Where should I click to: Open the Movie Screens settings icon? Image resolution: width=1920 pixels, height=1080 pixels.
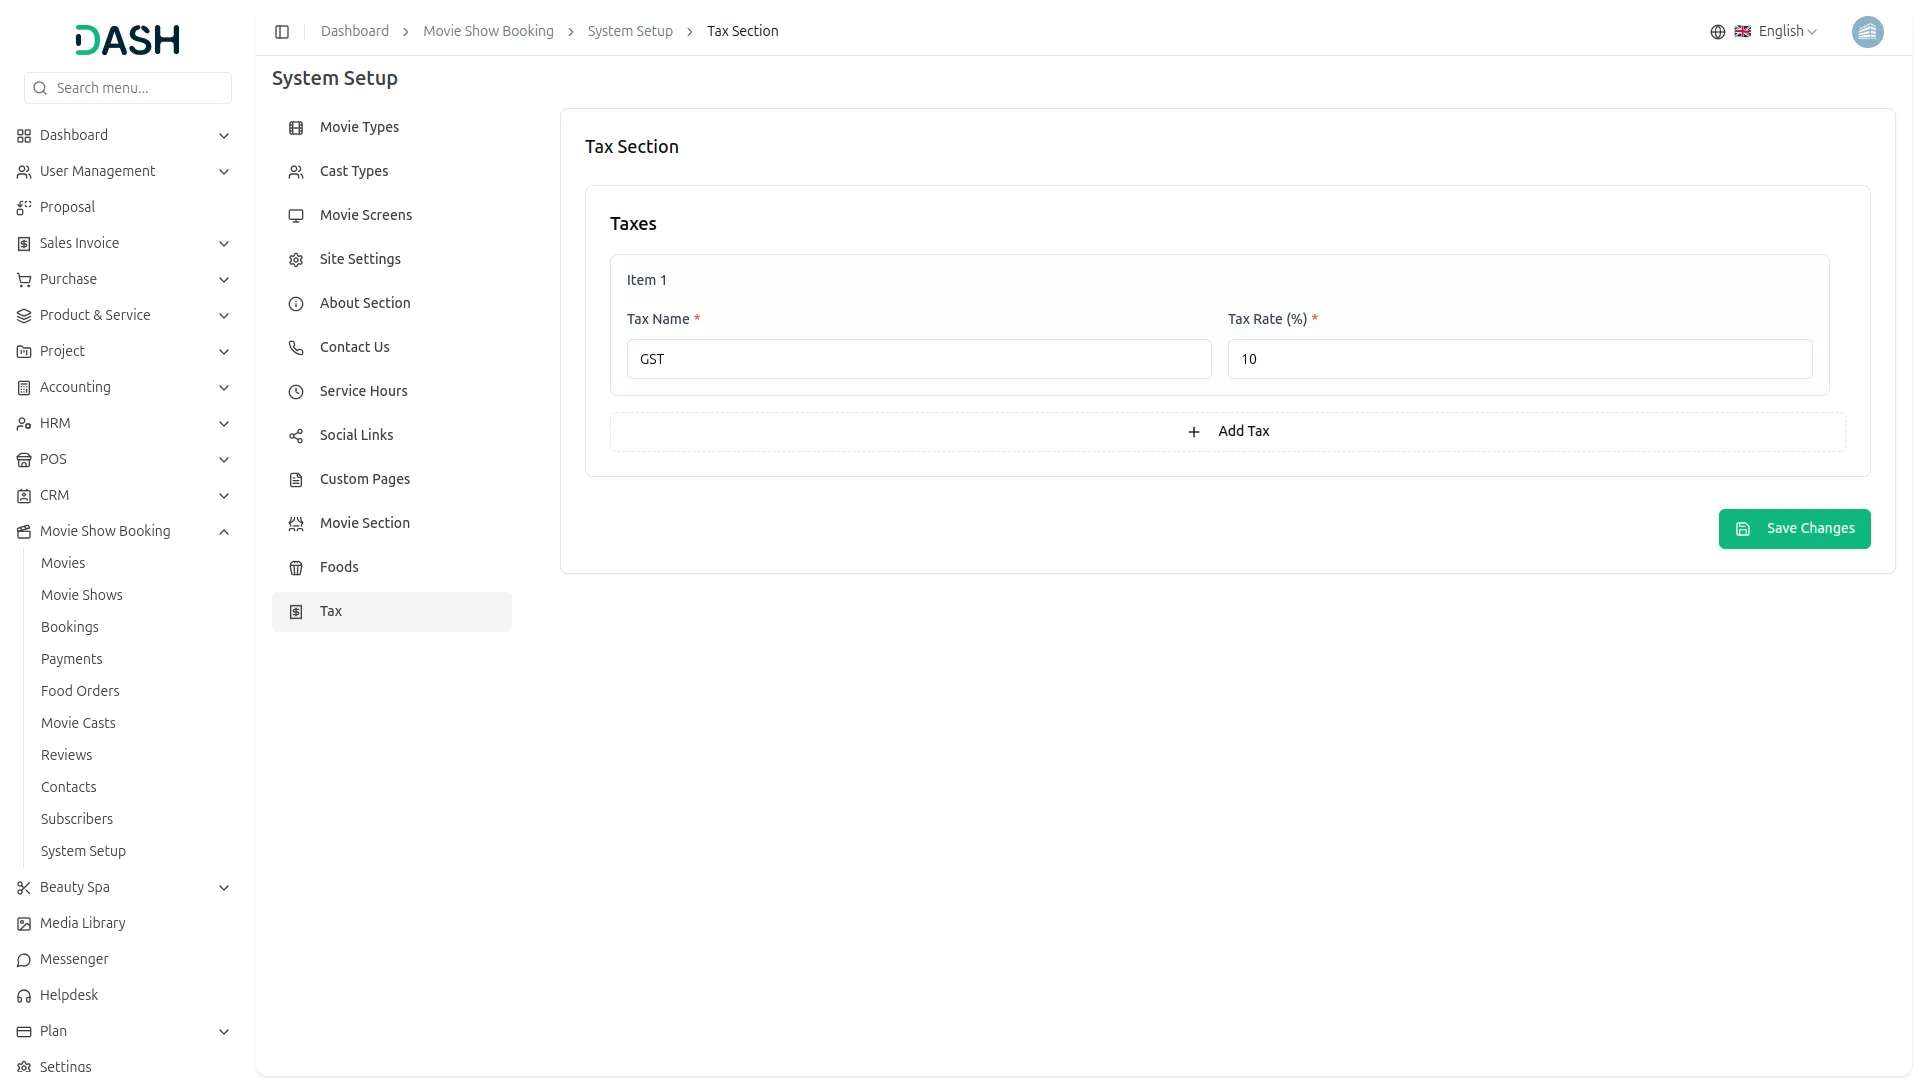click(x=295, y=216)
